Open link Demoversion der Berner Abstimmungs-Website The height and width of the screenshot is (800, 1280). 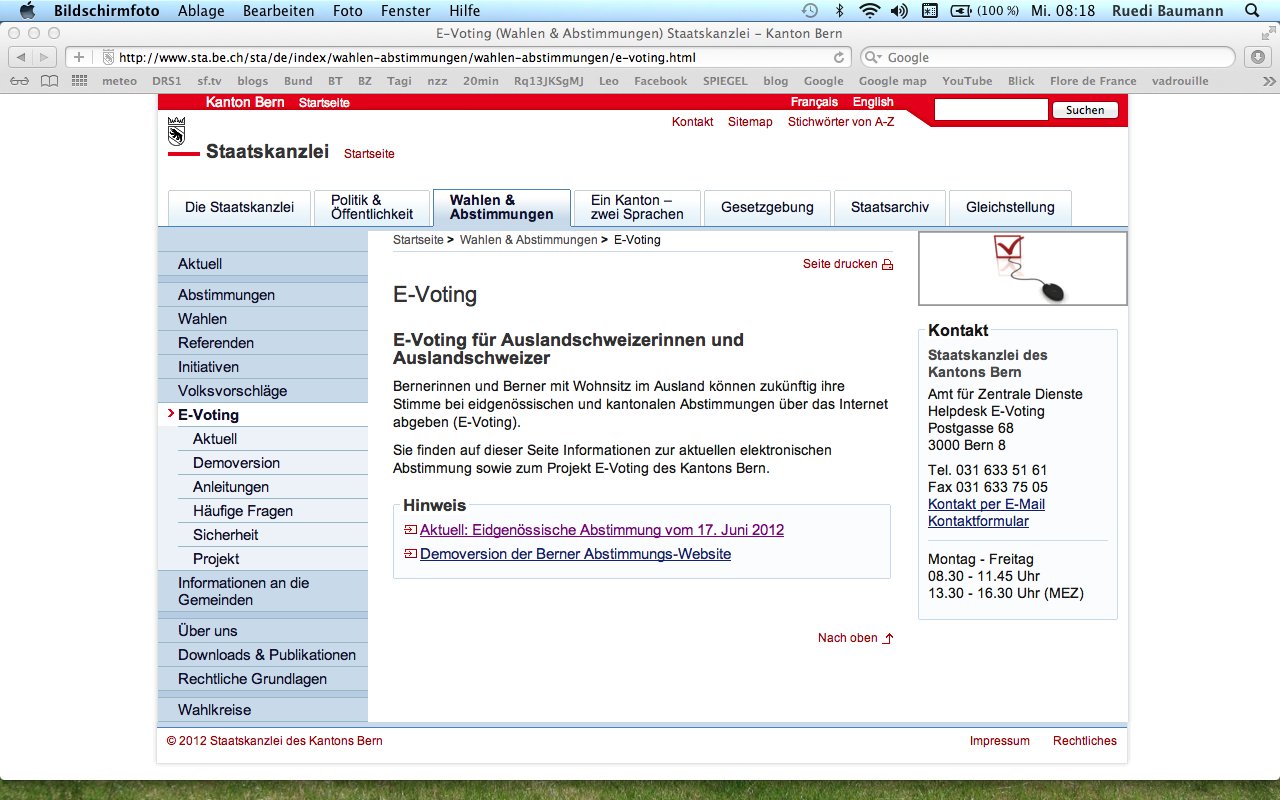point(575,554)
